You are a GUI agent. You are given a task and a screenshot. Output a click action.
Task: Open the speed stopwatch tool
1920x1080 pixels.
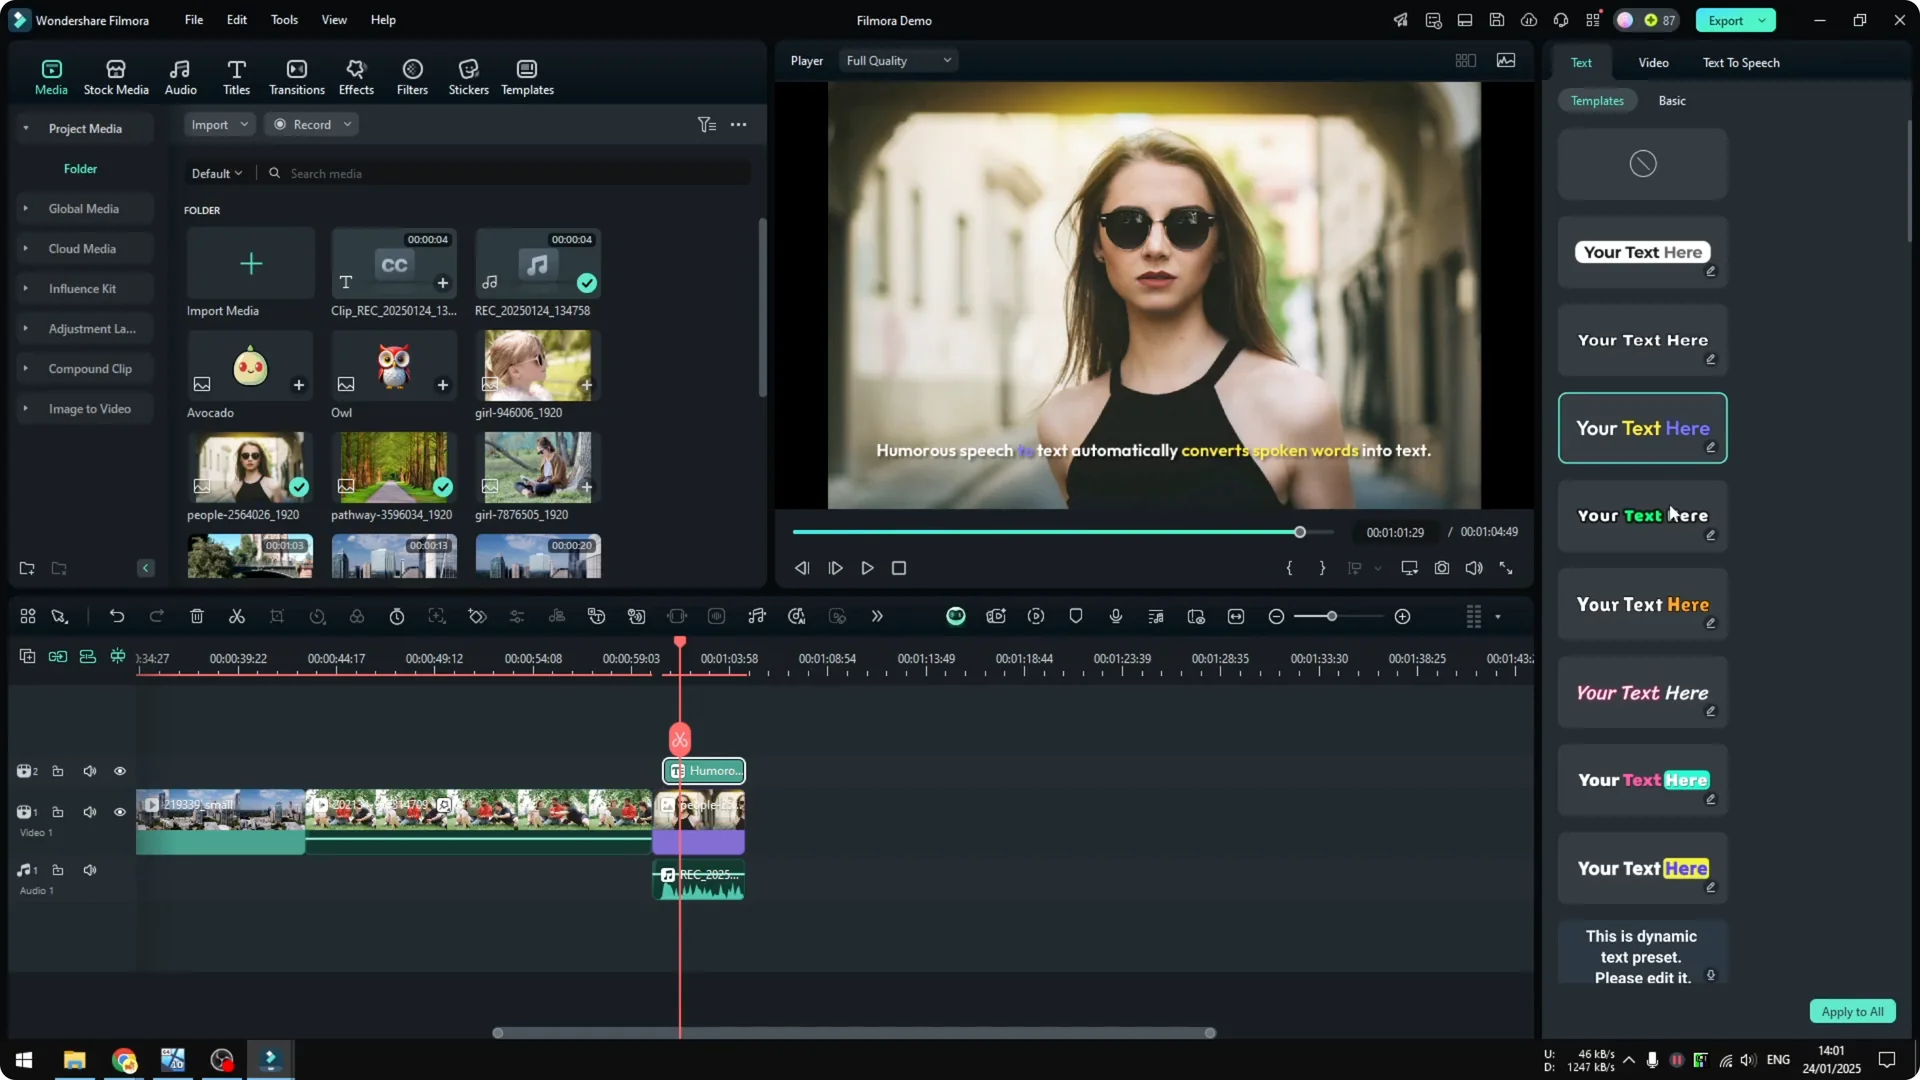(397, 617)
